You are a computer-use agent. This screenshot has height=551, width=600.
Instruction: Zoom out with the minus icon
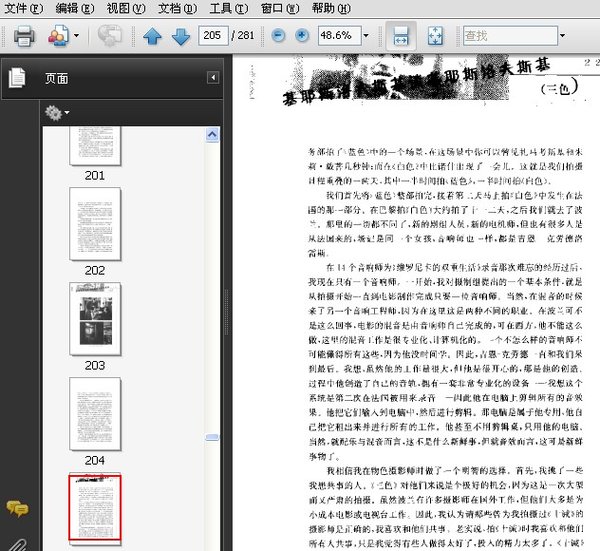click(x=276, y=36)
